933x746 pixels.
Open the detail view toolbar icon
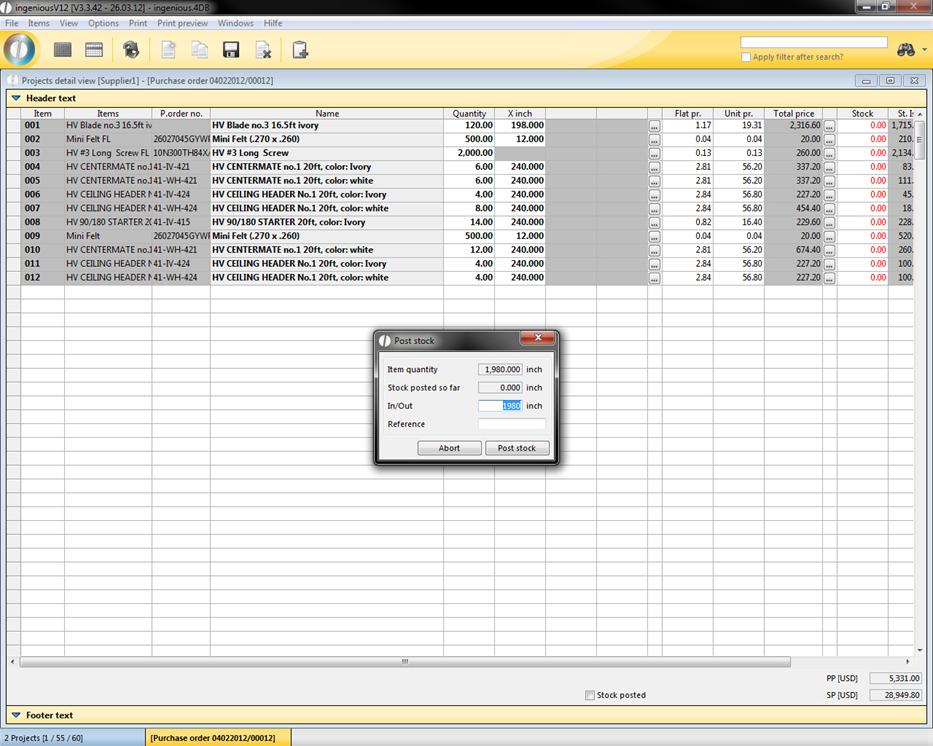click(94, 50)
